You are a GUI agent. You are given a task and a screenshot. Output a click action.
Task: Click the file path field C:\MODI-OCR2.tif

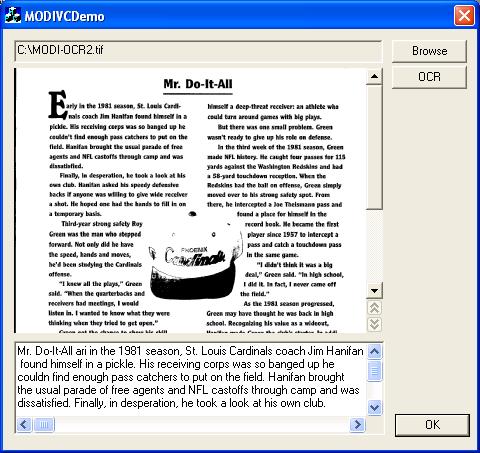click(x=198, y=51)
